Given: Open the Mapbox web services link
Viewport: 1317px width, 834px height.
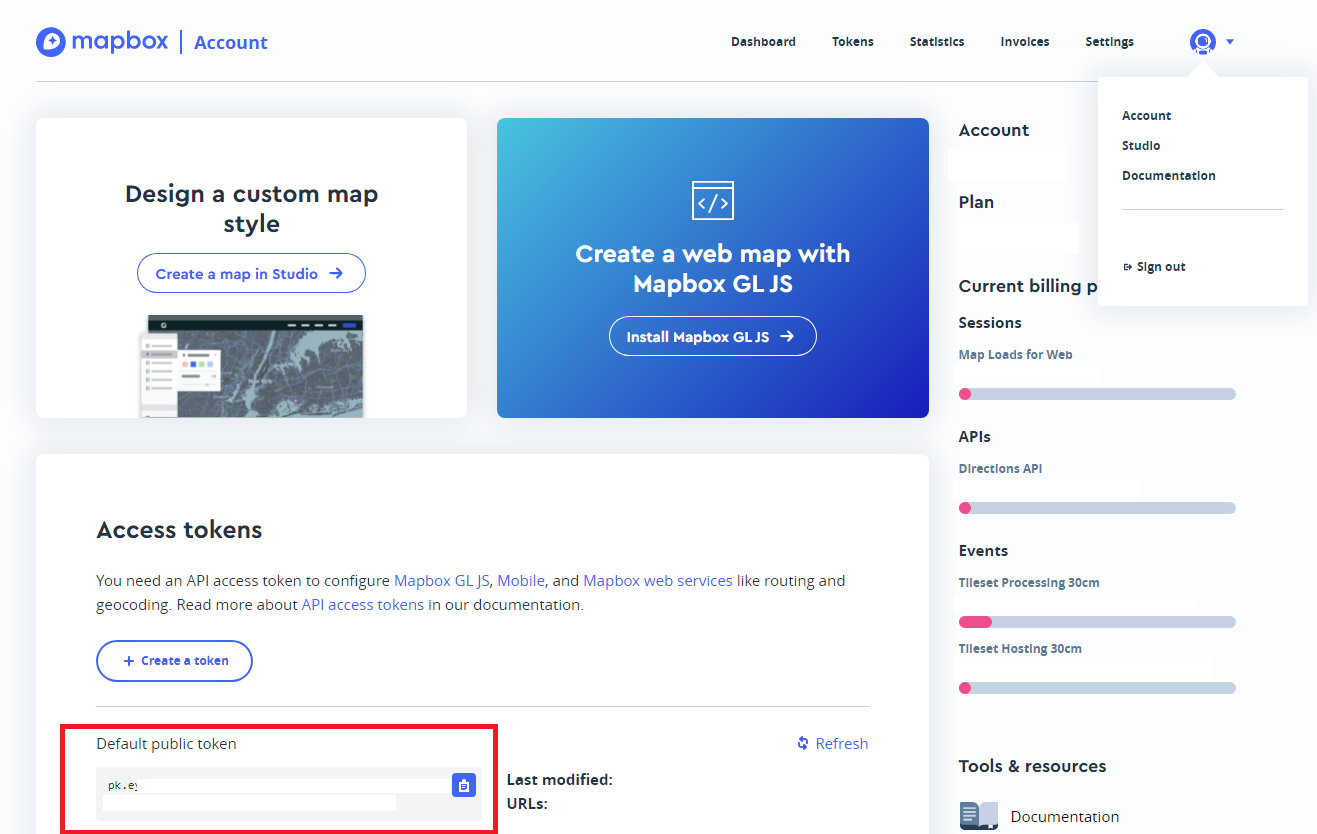Looking at the screenshot, I should [658, 580].
